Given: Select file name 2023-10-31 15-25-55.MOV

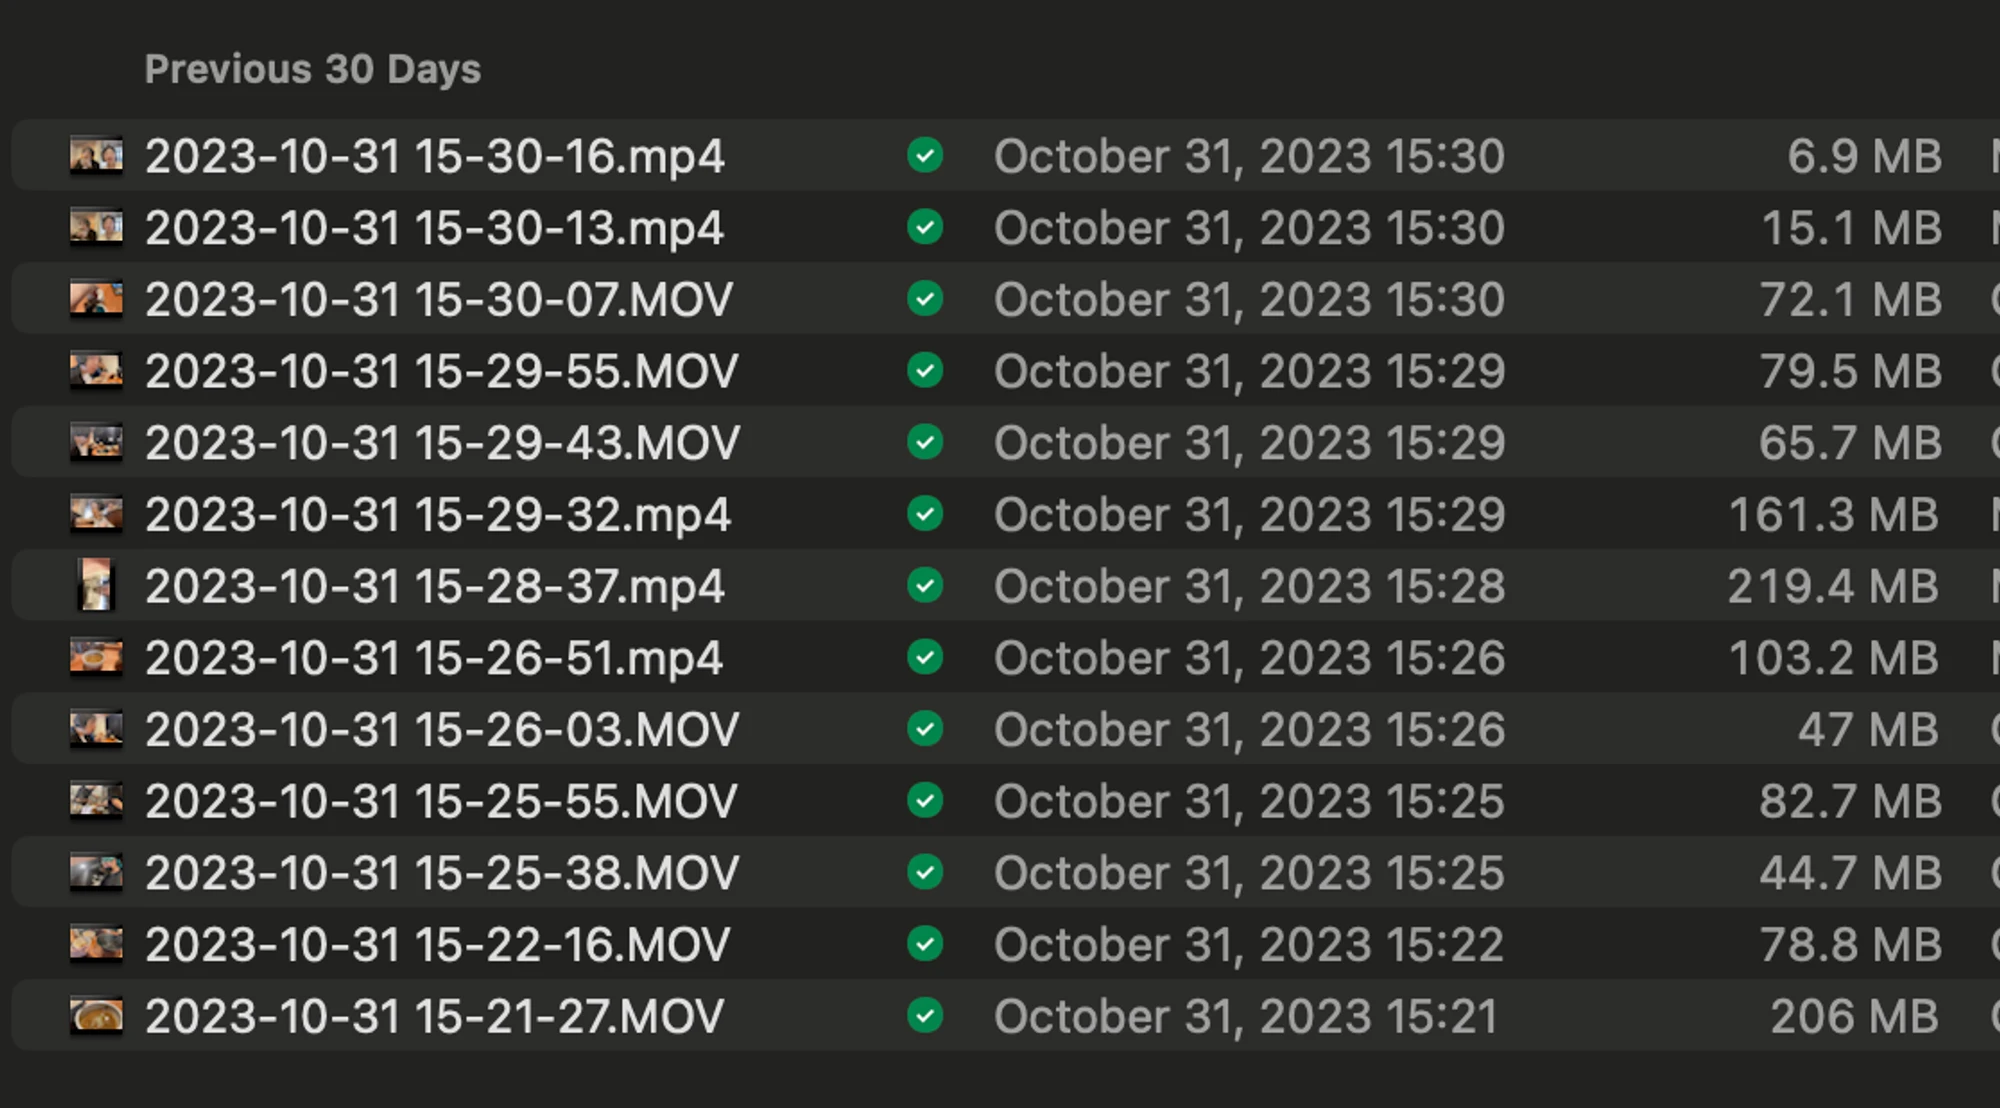Looking at the screenshot, I should click(441, 802).
